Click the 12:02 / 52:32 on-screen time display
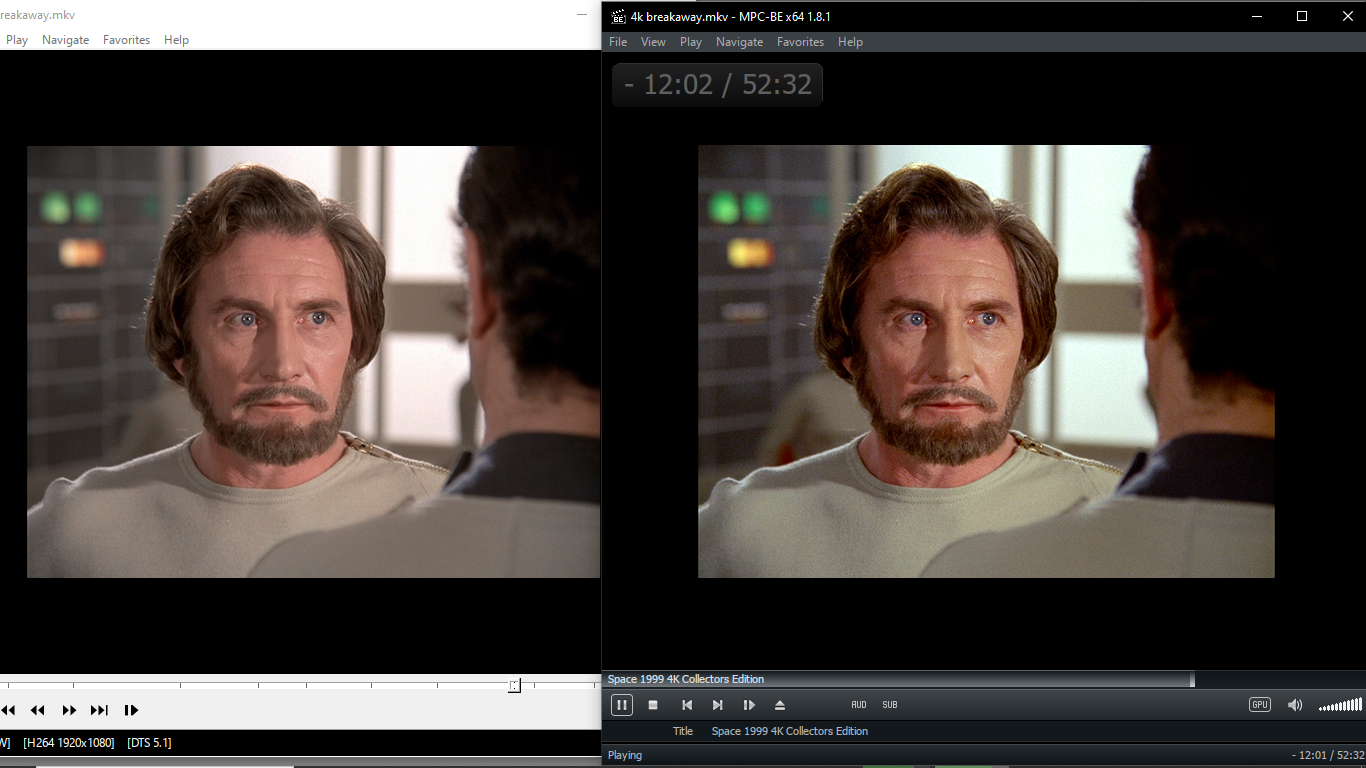The height and width of the screenshot is (768, 1366). (x=717, y=84)
